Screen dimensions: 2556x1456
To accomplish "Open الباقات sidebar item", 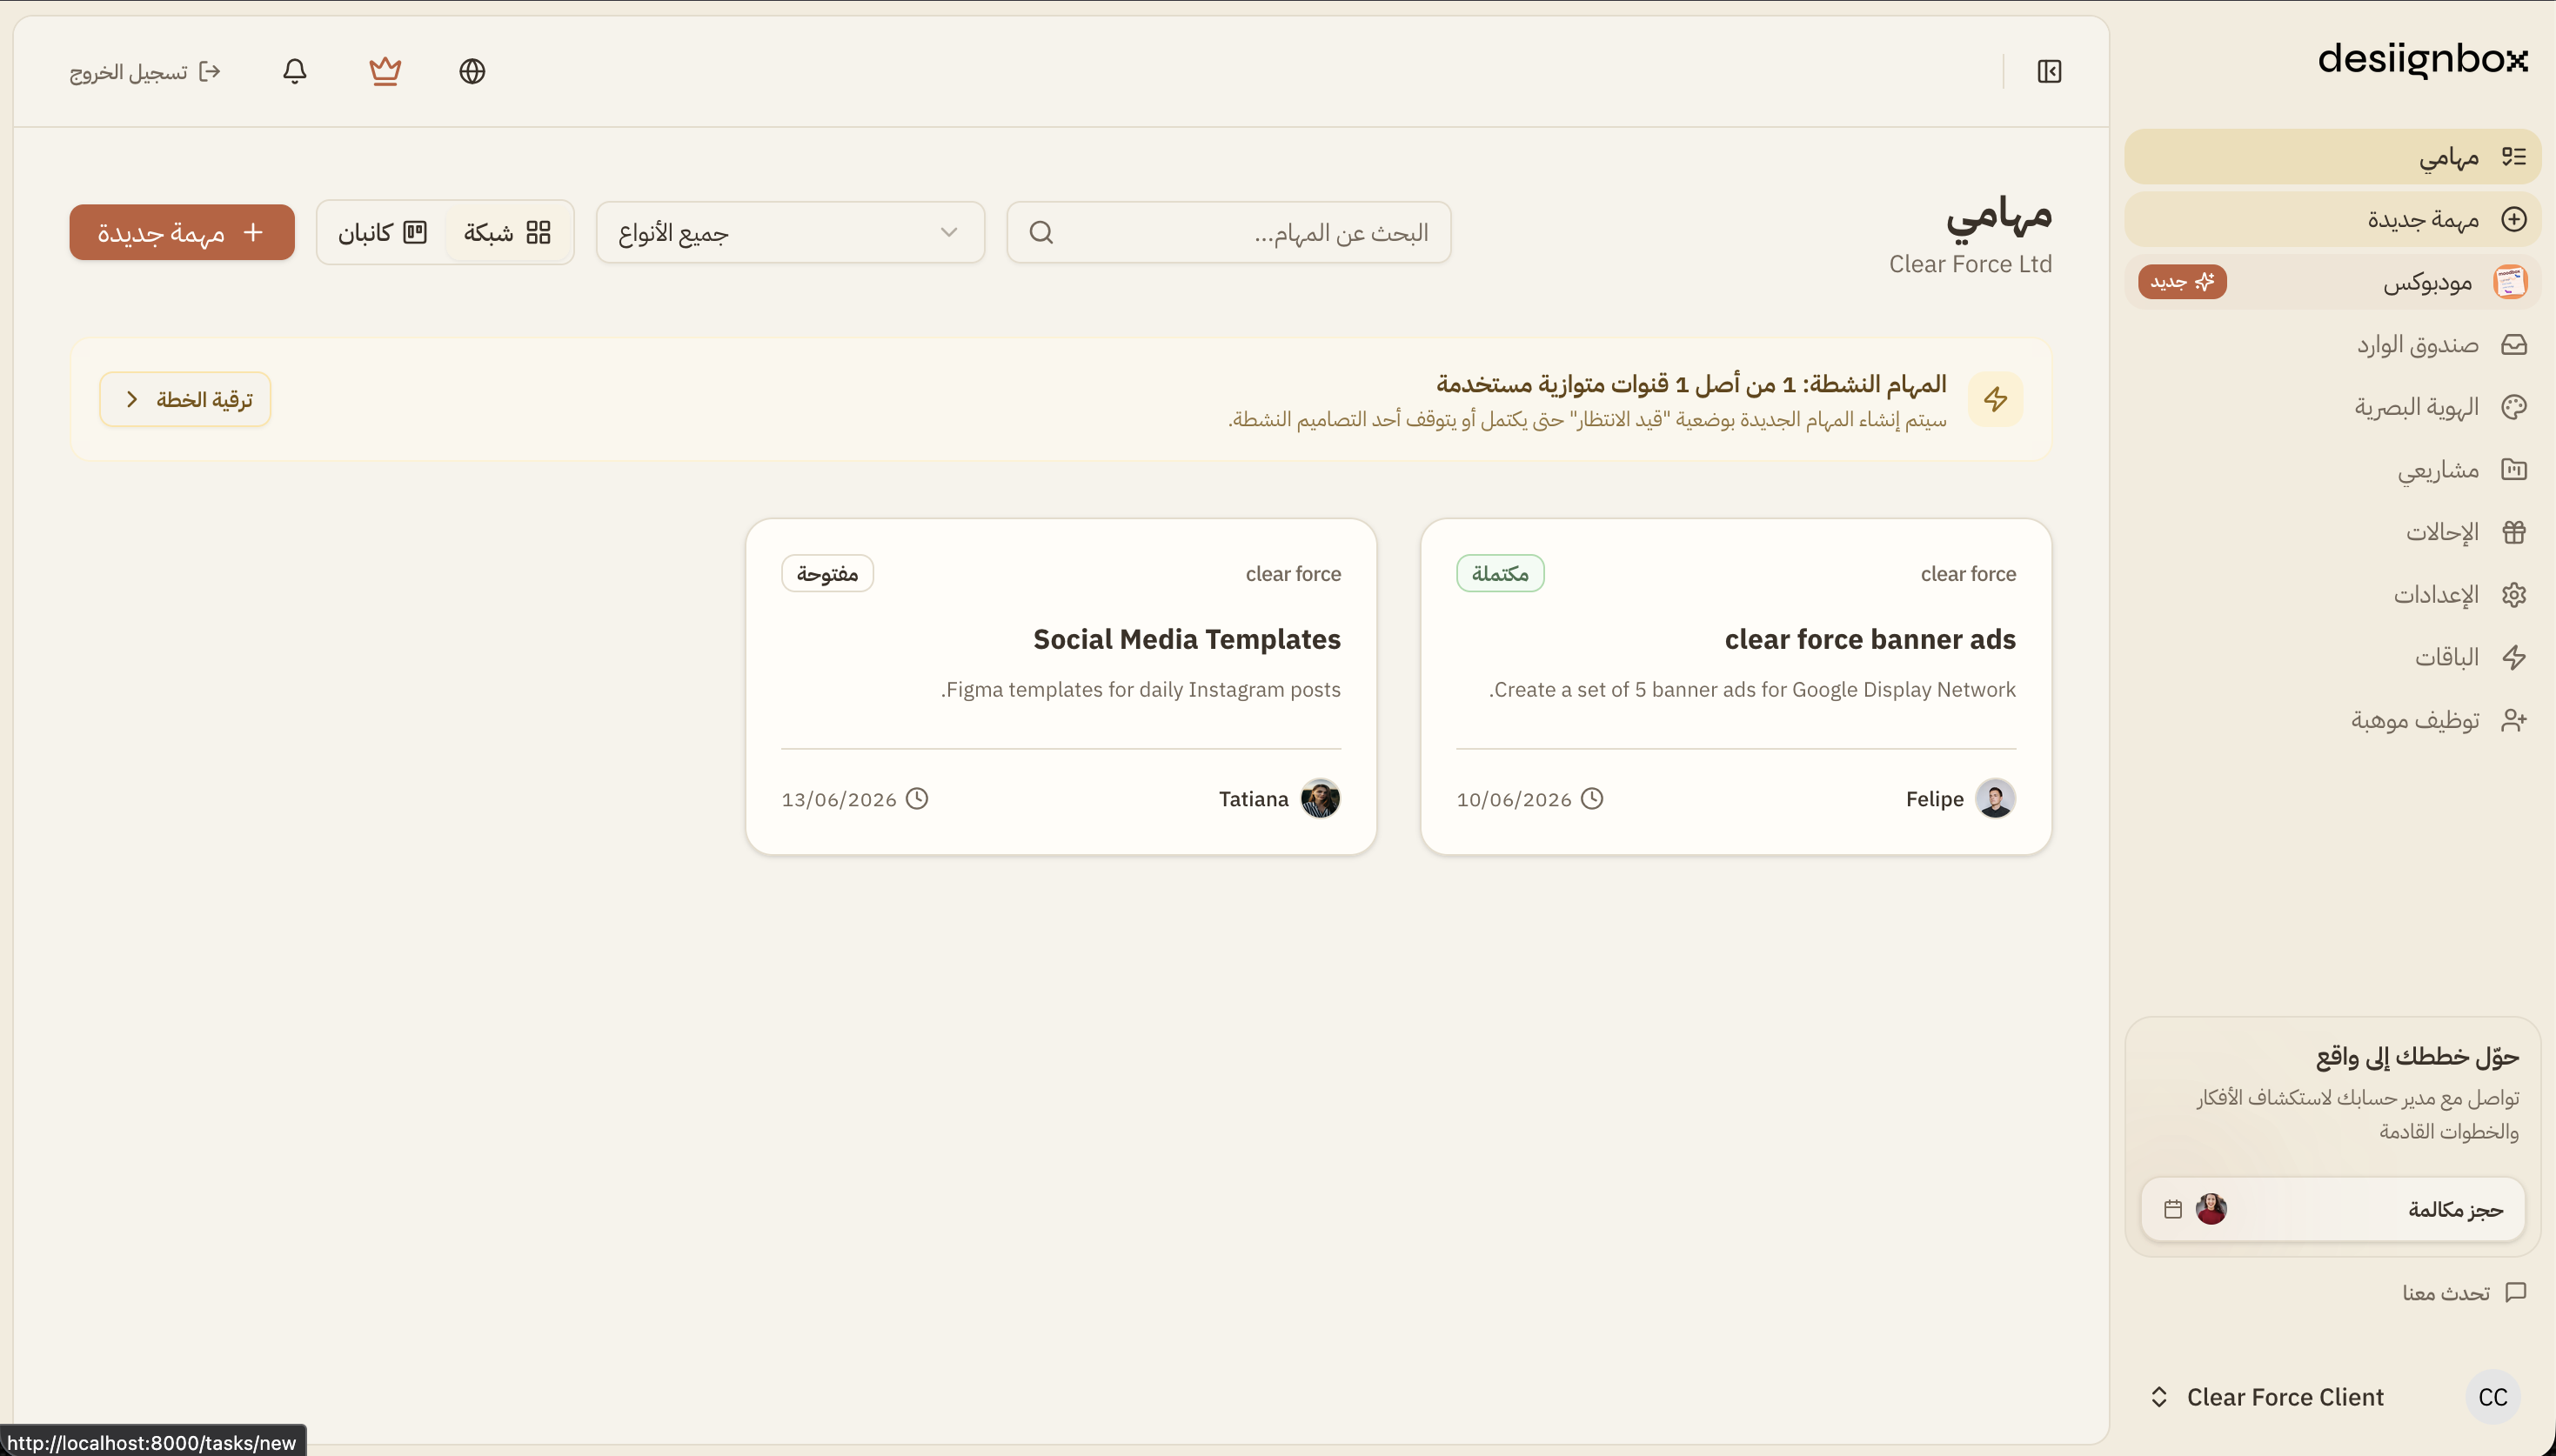I will [2332, 657].
